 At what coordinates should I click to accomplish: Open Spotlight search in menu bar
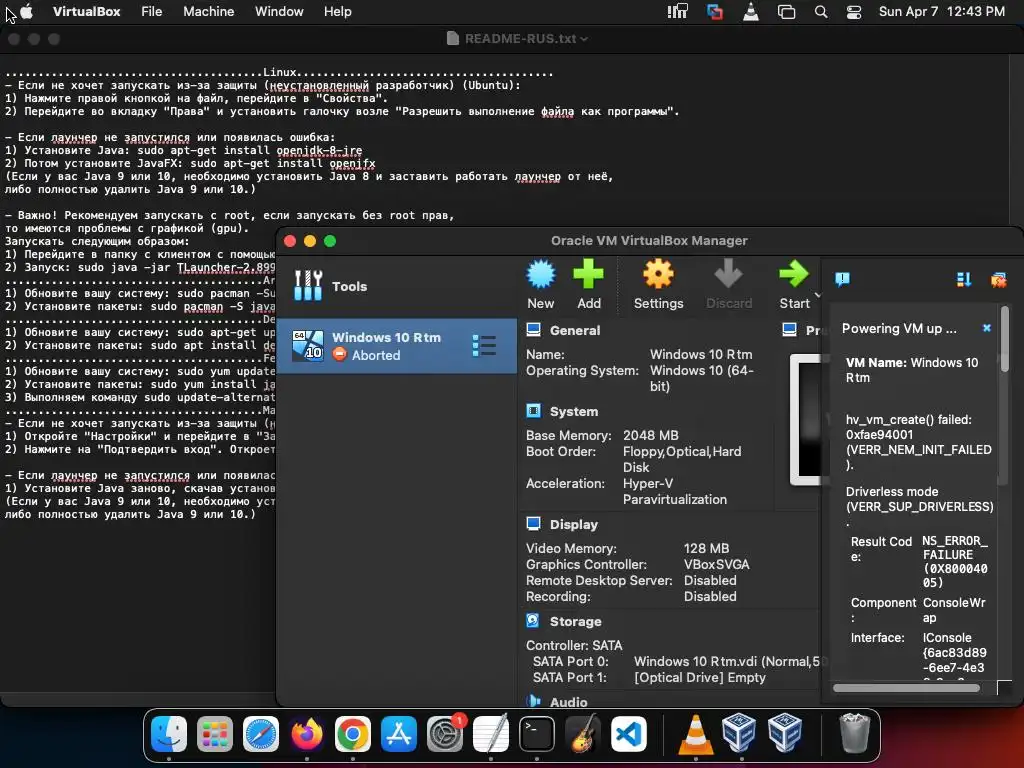[x=821, y=12]
